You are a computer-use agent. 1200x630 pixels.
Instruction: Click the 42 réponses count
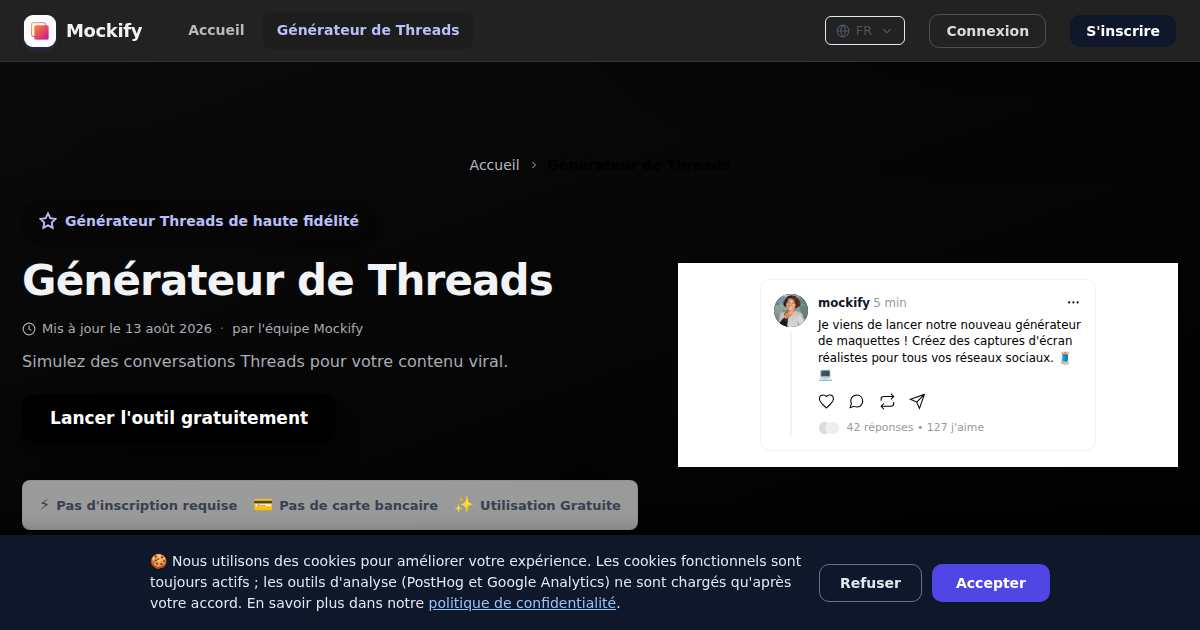point(880,427)
